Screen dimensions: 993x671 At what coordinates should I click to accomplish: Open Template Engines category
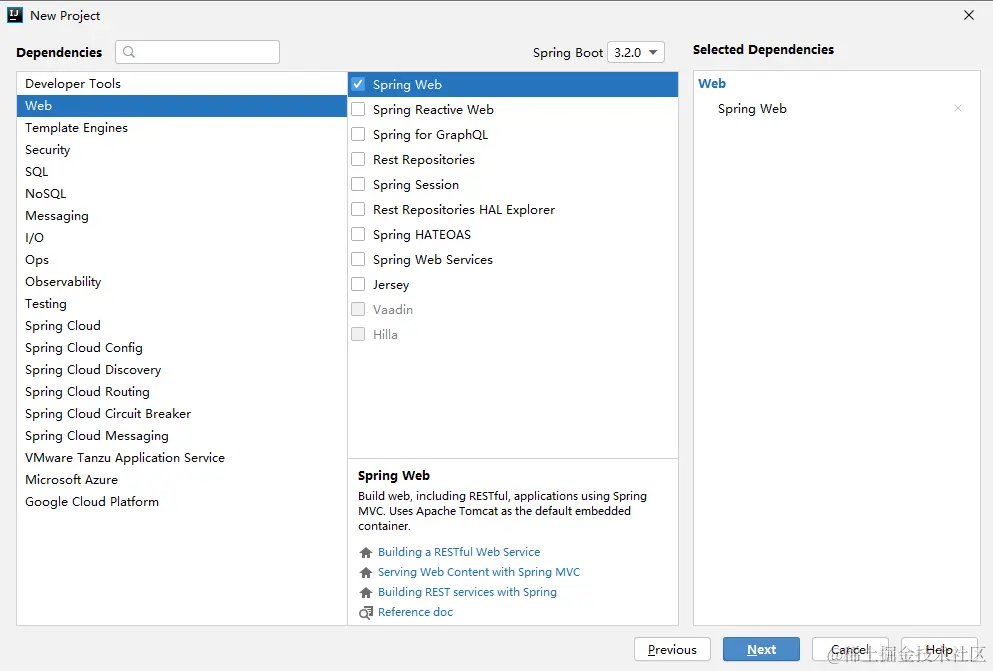(182, 128)
